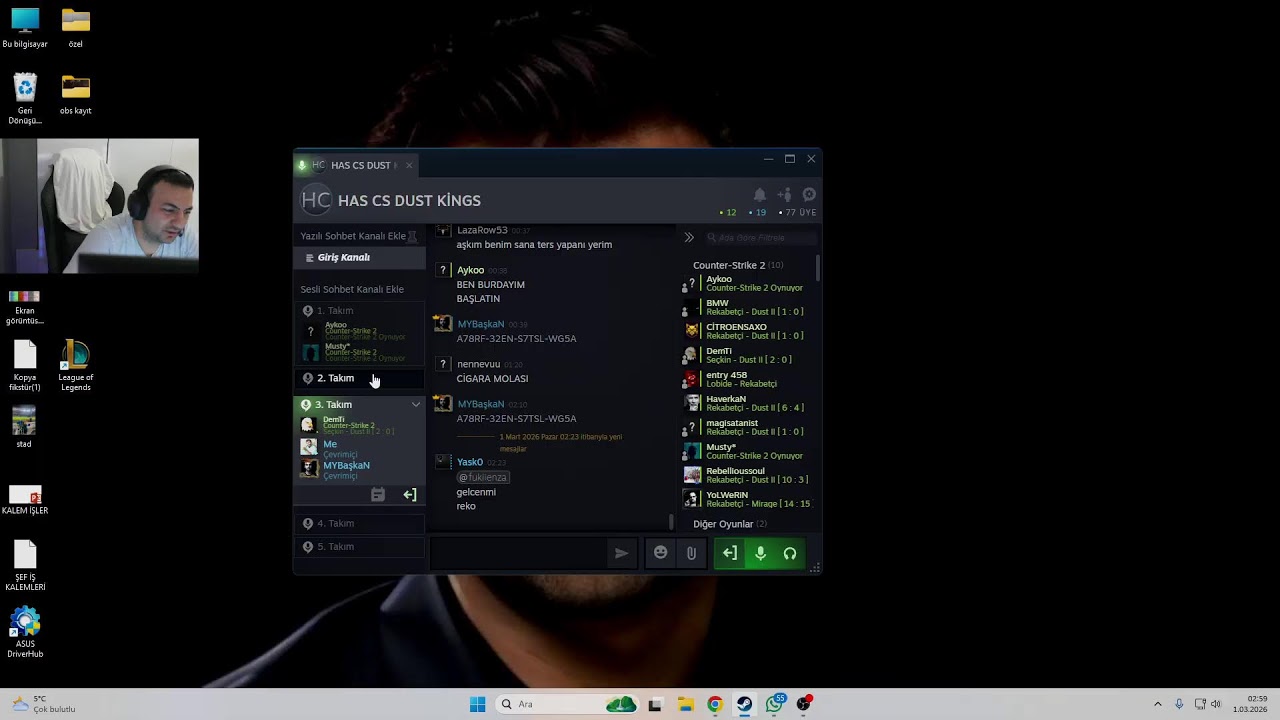Click Me in the 3. Takım channel

pos(360,448)
